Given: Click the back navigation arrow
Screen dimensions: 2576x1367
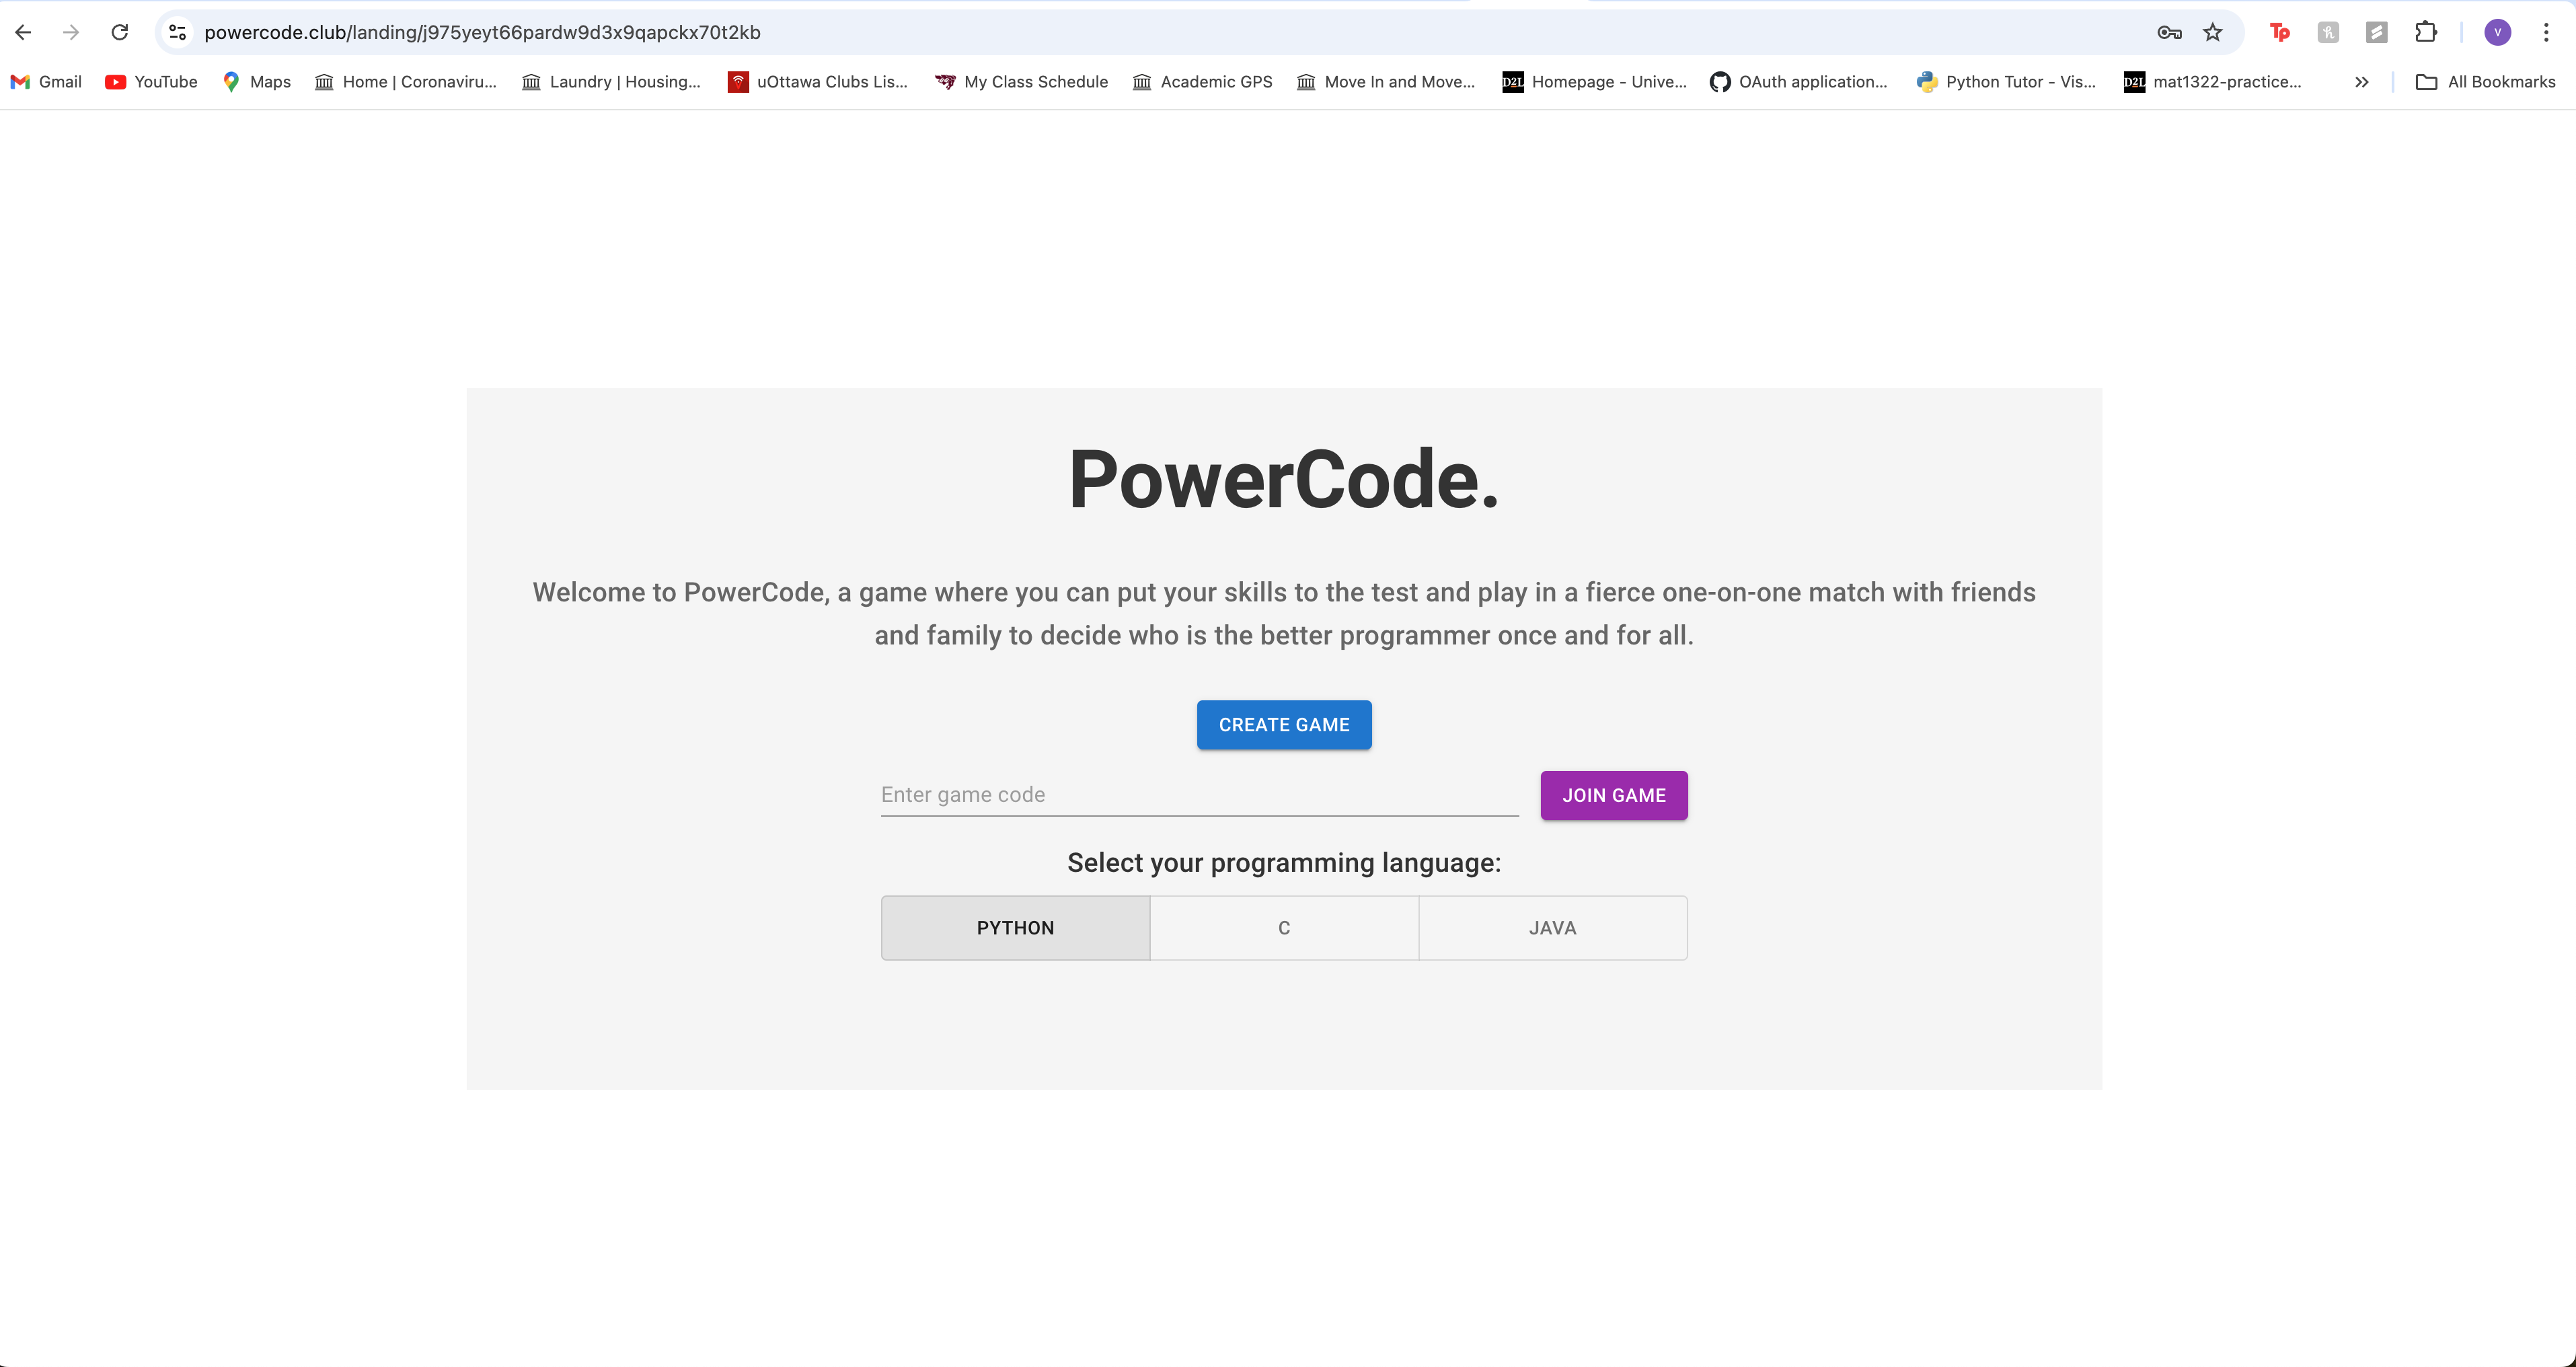Looking at the screenshot, I should click(x=24, y=32).
